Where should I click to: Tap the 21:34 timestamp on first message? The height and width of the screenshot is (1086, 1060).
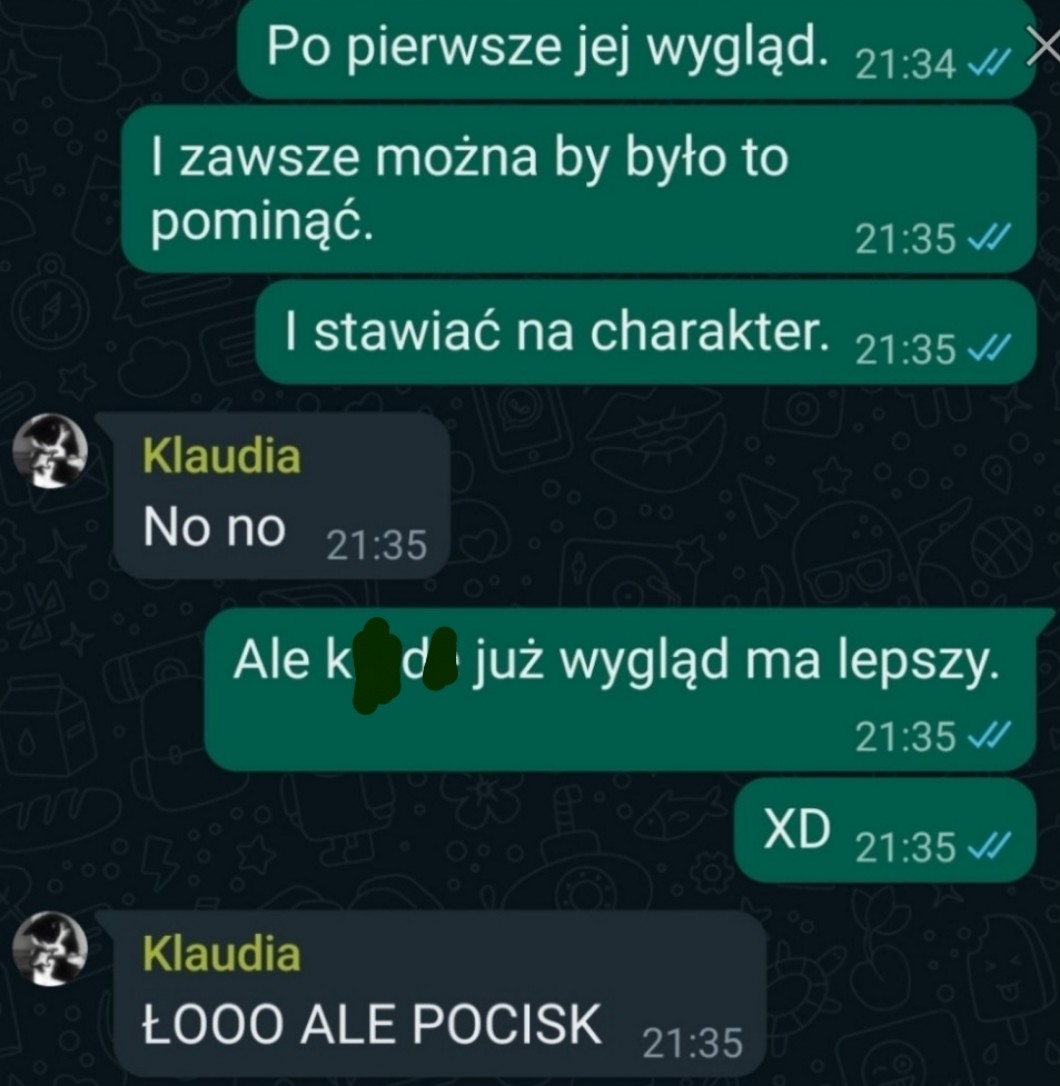pos(906,66)
